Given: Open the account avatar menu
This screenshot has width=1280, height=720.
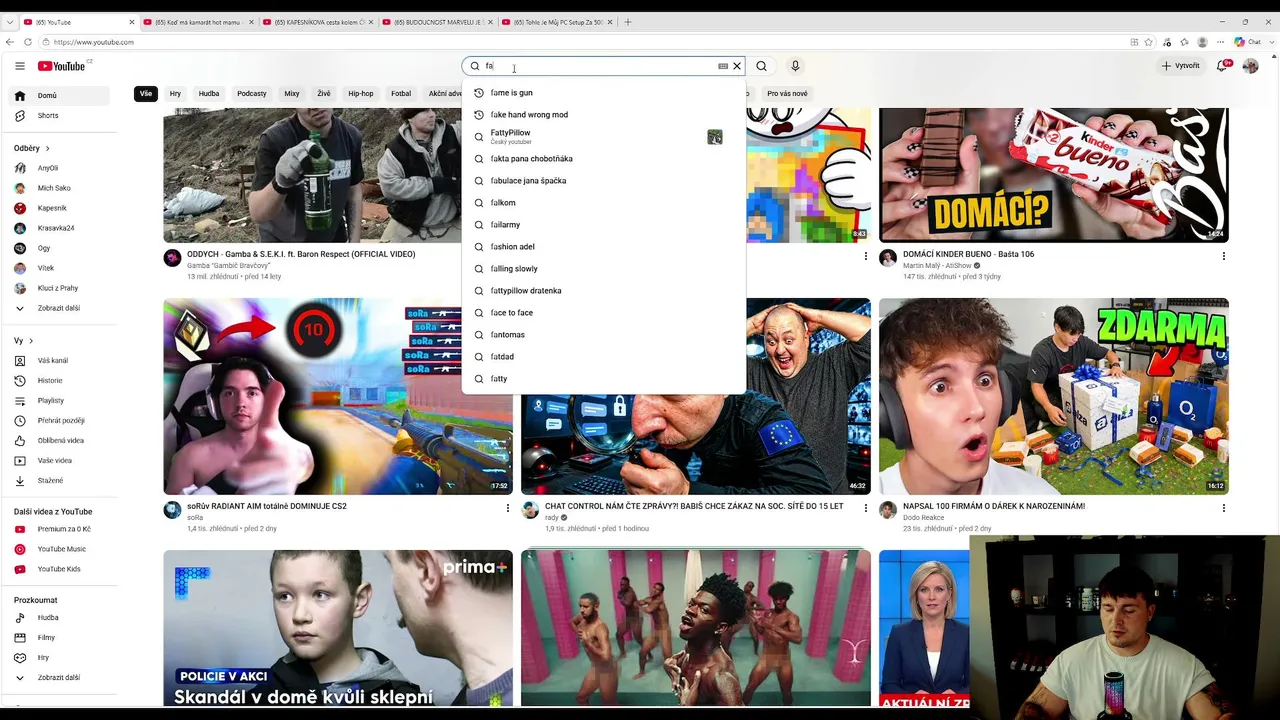Looking at the screenshot, I should [1250, 66].
